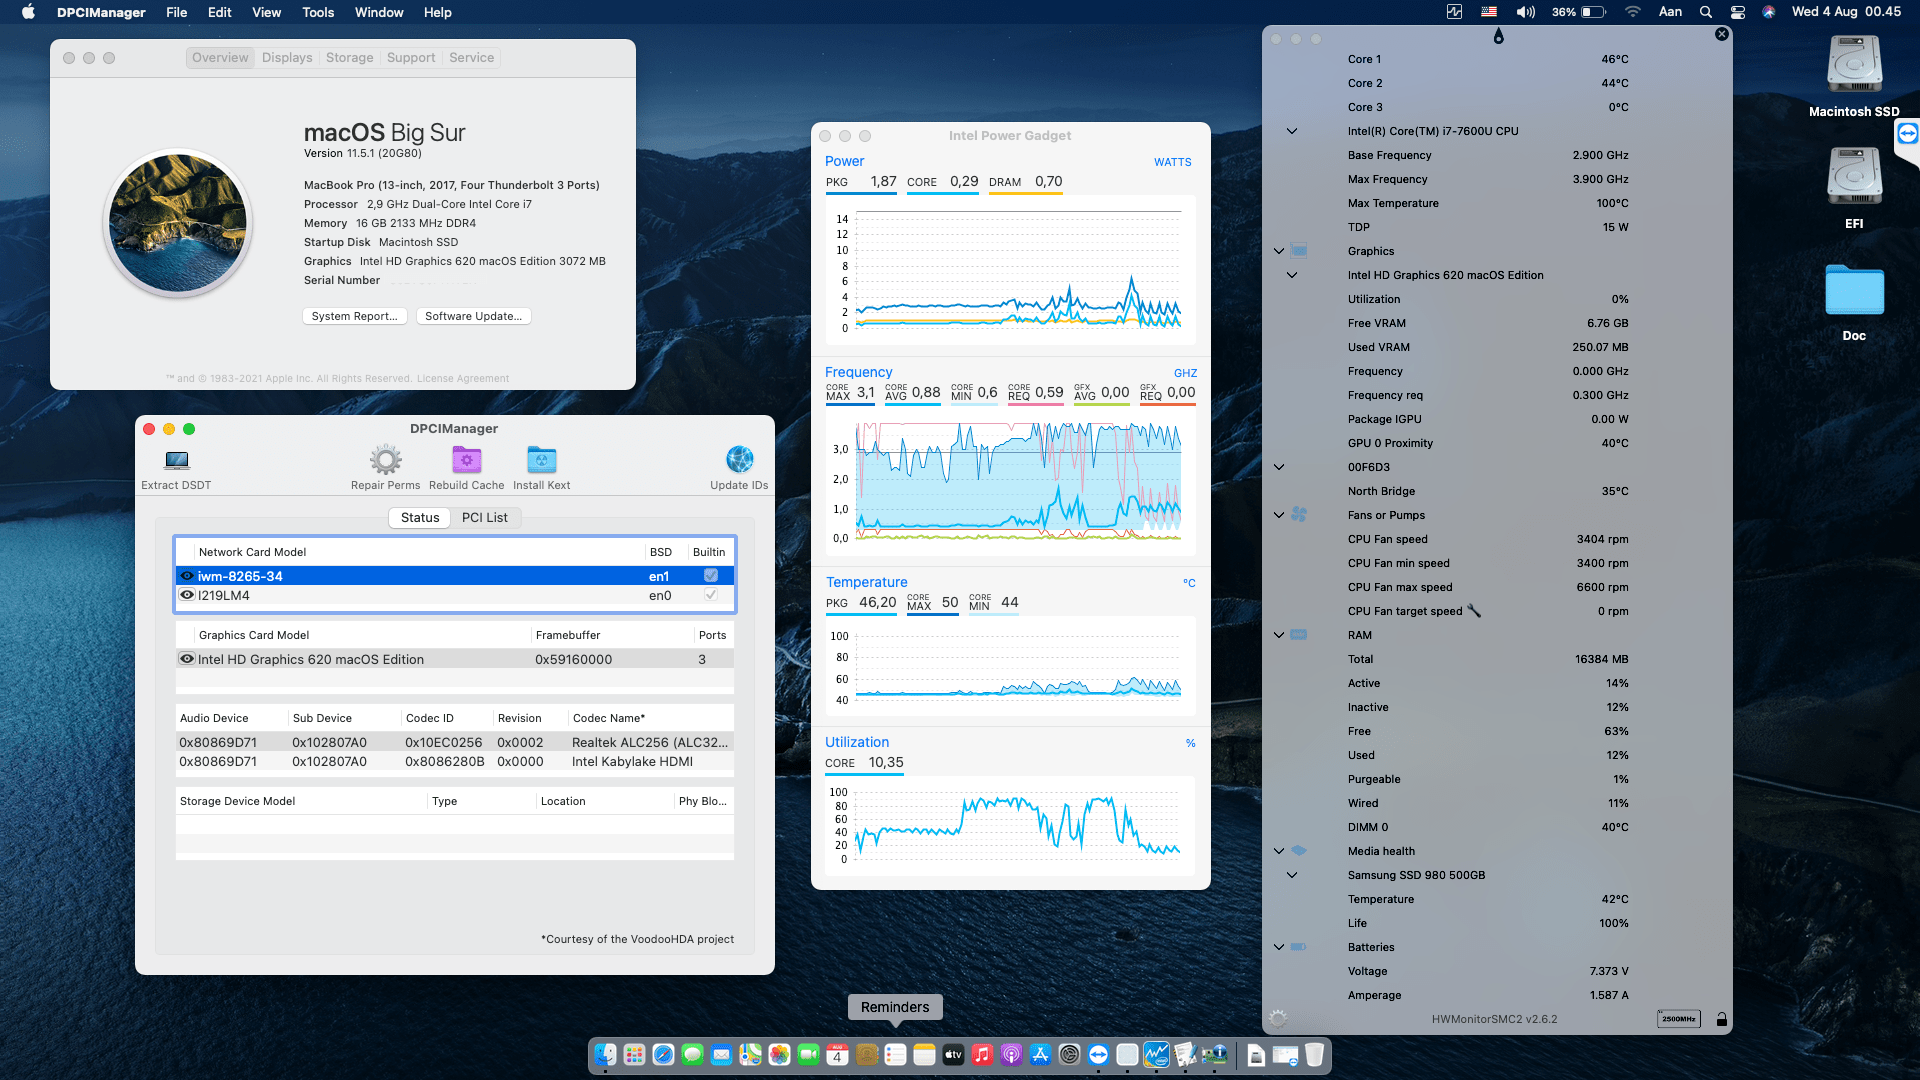The image size is (1920, 1080).
Task: Click eye icon for iwm-8265-34 network card
Action: [187, 576]
